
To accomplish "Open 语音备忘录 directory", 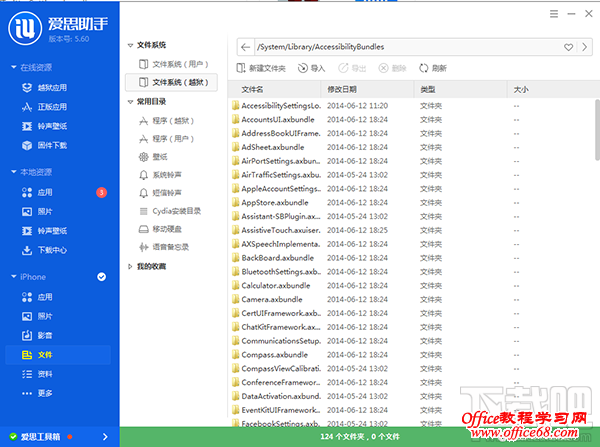I will [x=164, y=247].
